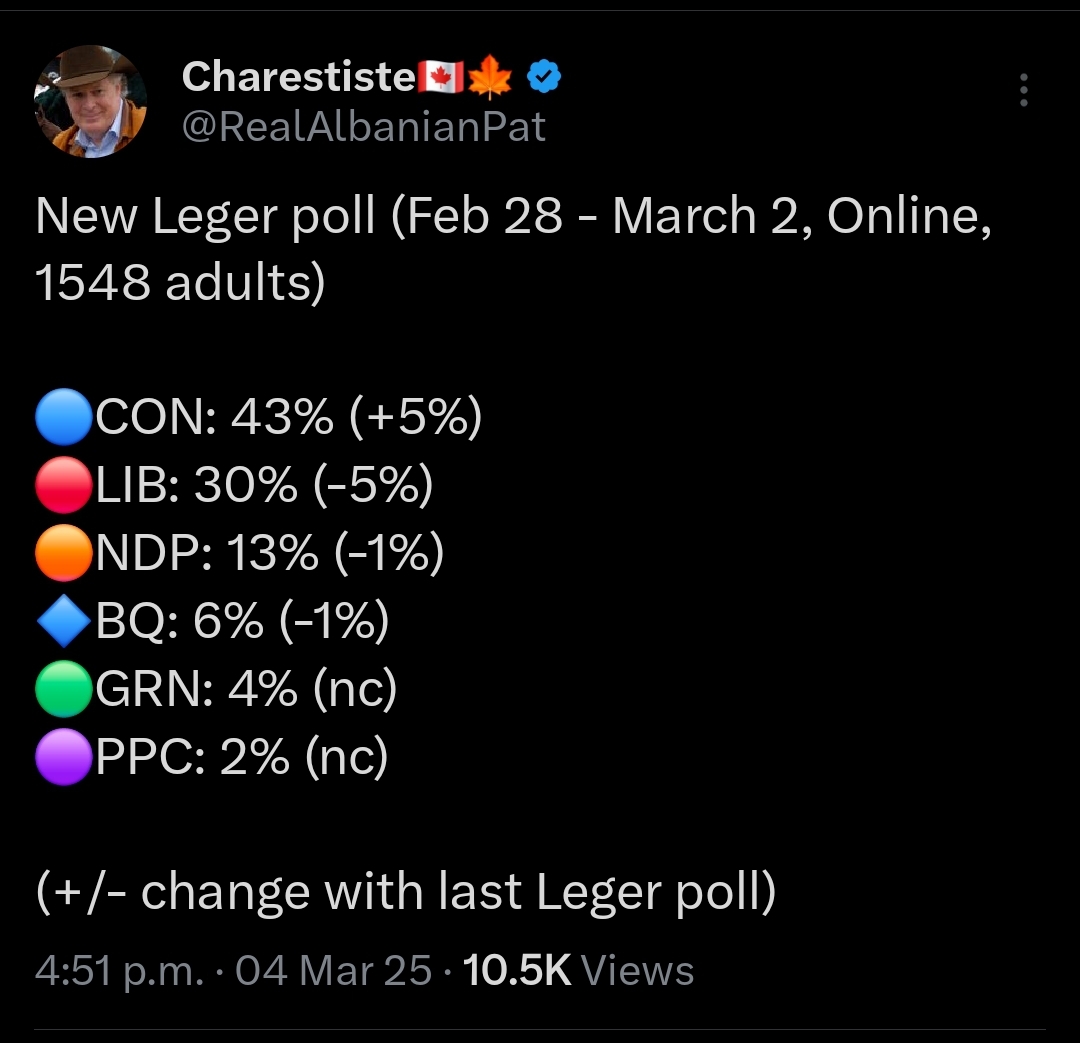Click the blue circle beside CON
This screenshot has height=1043, width=1080.
pos(63,417)
